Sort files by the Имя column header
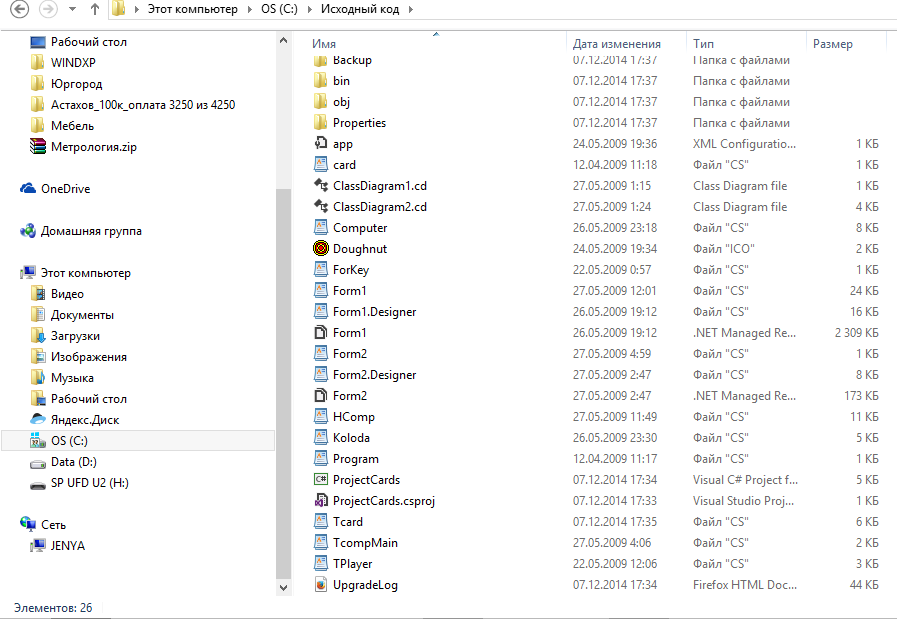Viewport: 897px width, 619px height. tap(324, 44)
